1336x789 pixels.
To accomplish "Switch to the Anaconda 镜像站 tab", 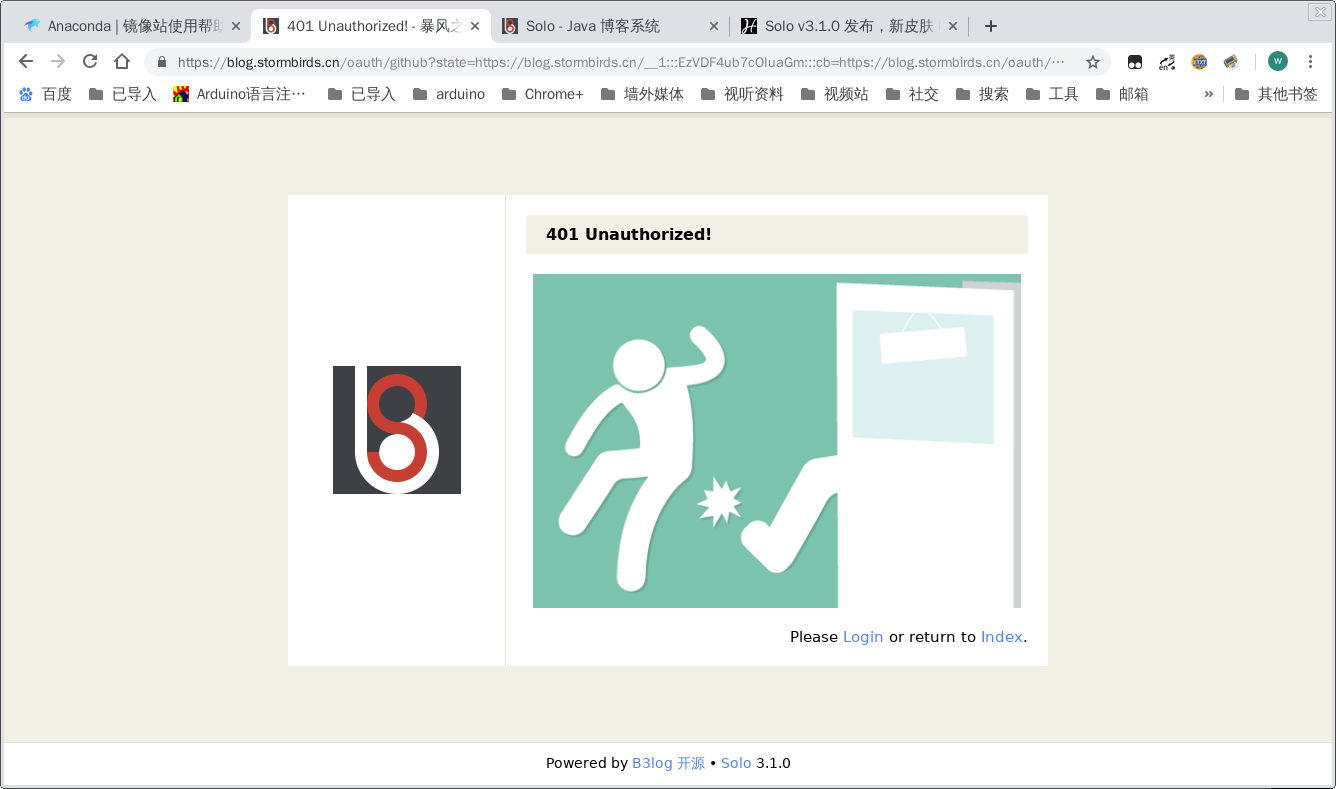I will tap(130, 26).
